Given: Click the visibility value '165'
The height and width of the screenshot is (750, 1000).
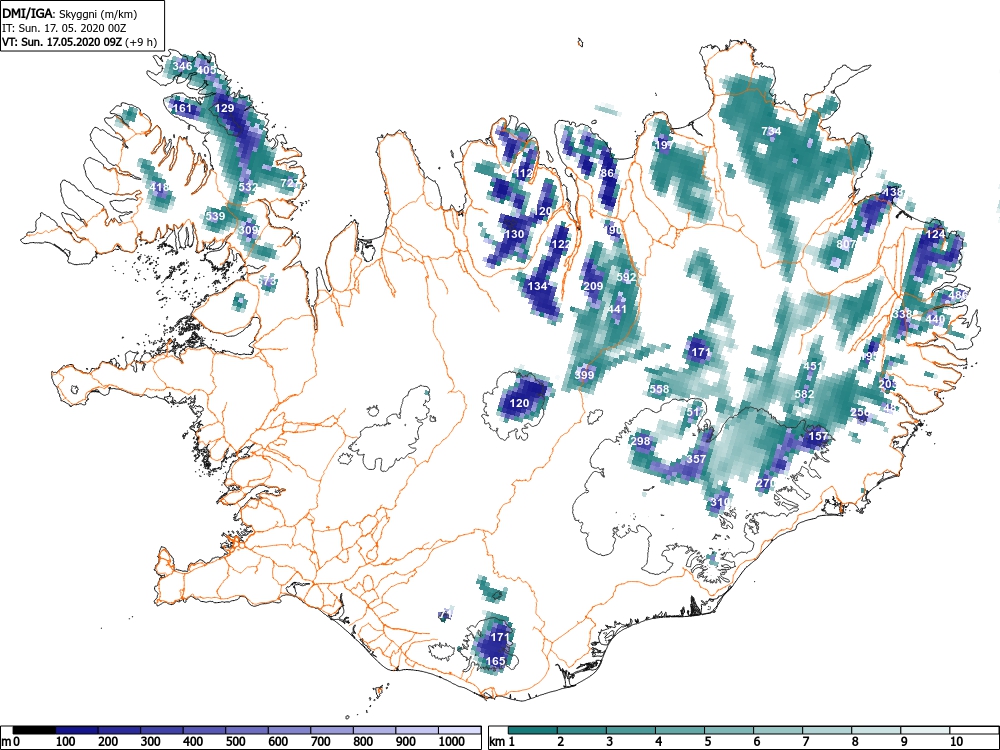Looking at the screenshot, I should pyautogui.click(x=496, y=661).
